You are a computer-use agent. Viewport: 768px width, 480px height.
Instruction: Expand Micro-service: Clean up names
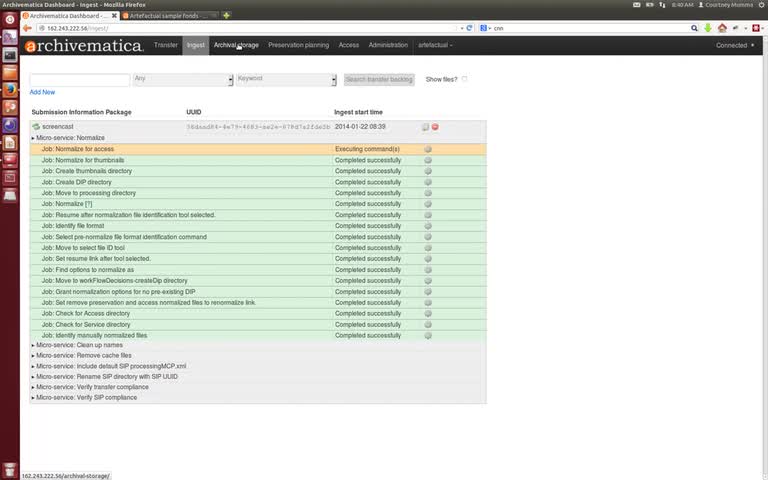tap(77, 345)
